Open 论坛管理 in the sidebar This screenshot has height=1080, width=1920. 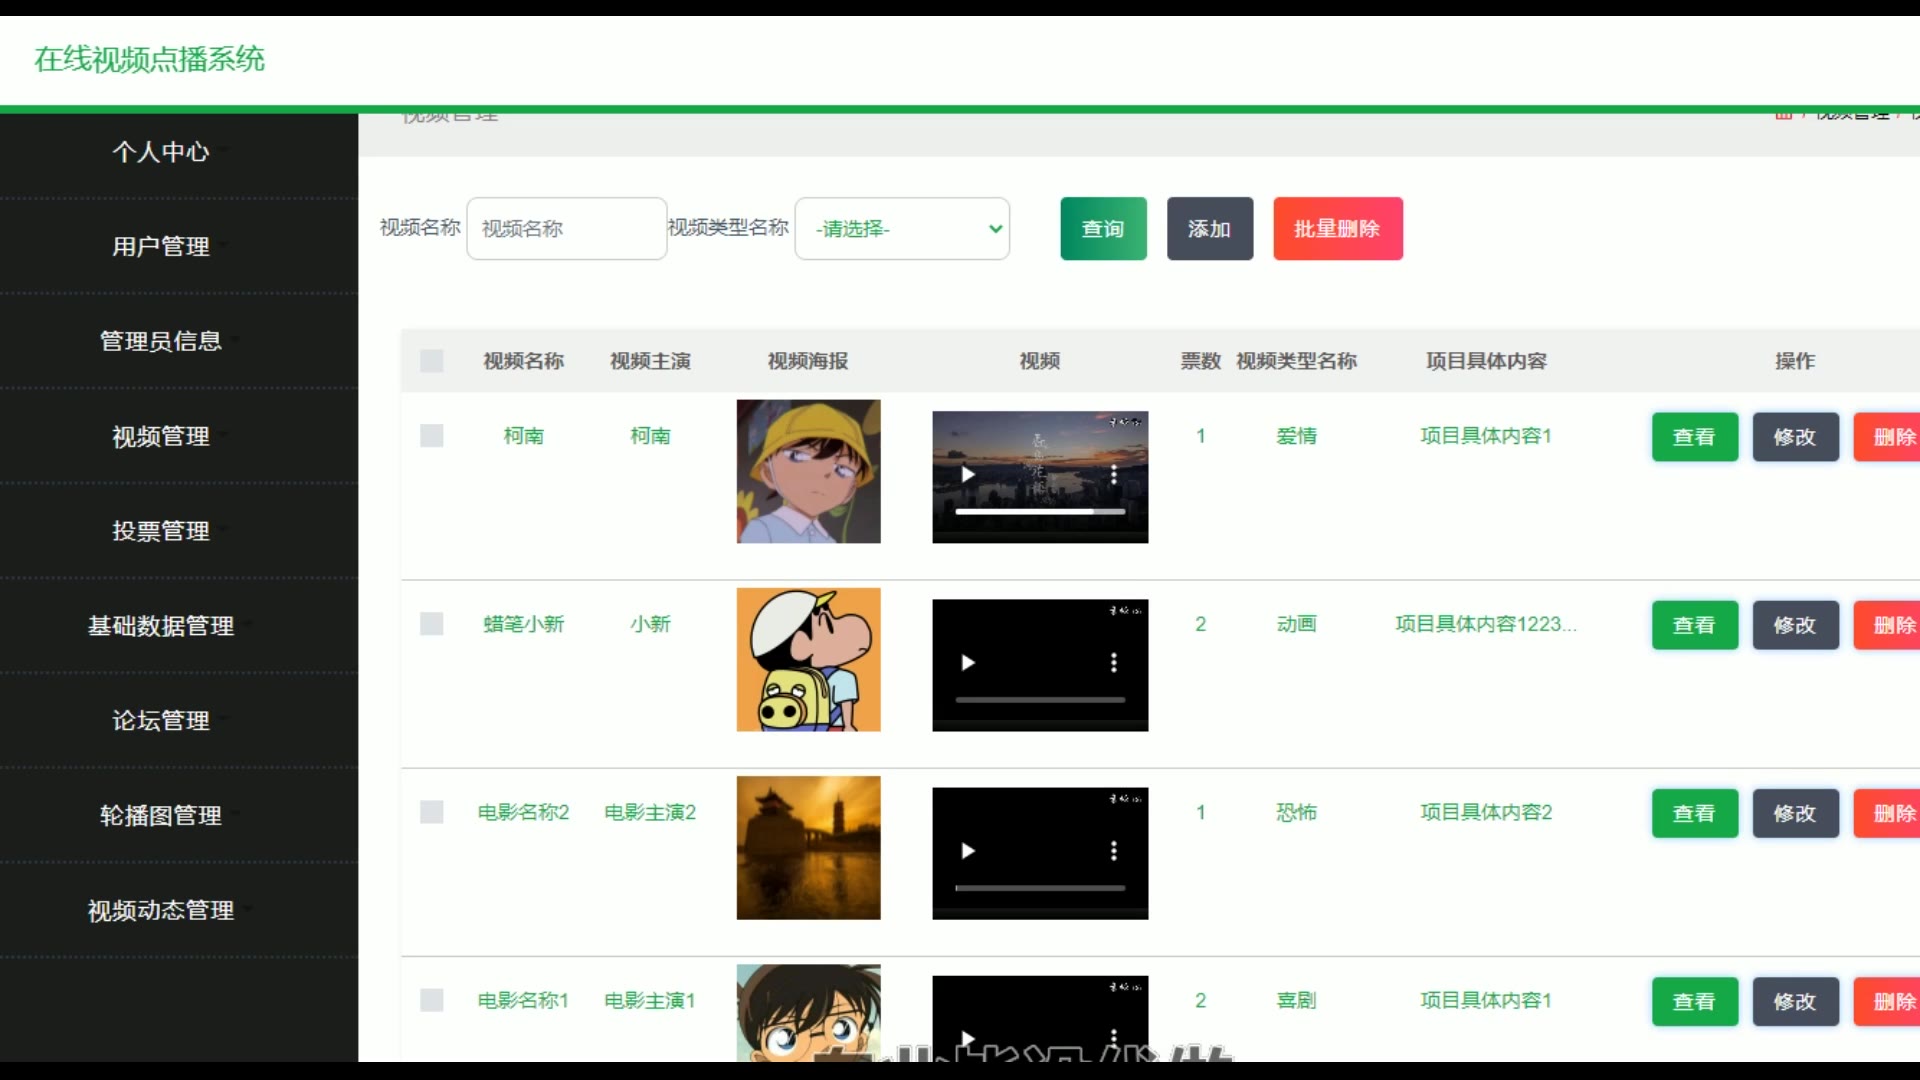click(161, 721)
